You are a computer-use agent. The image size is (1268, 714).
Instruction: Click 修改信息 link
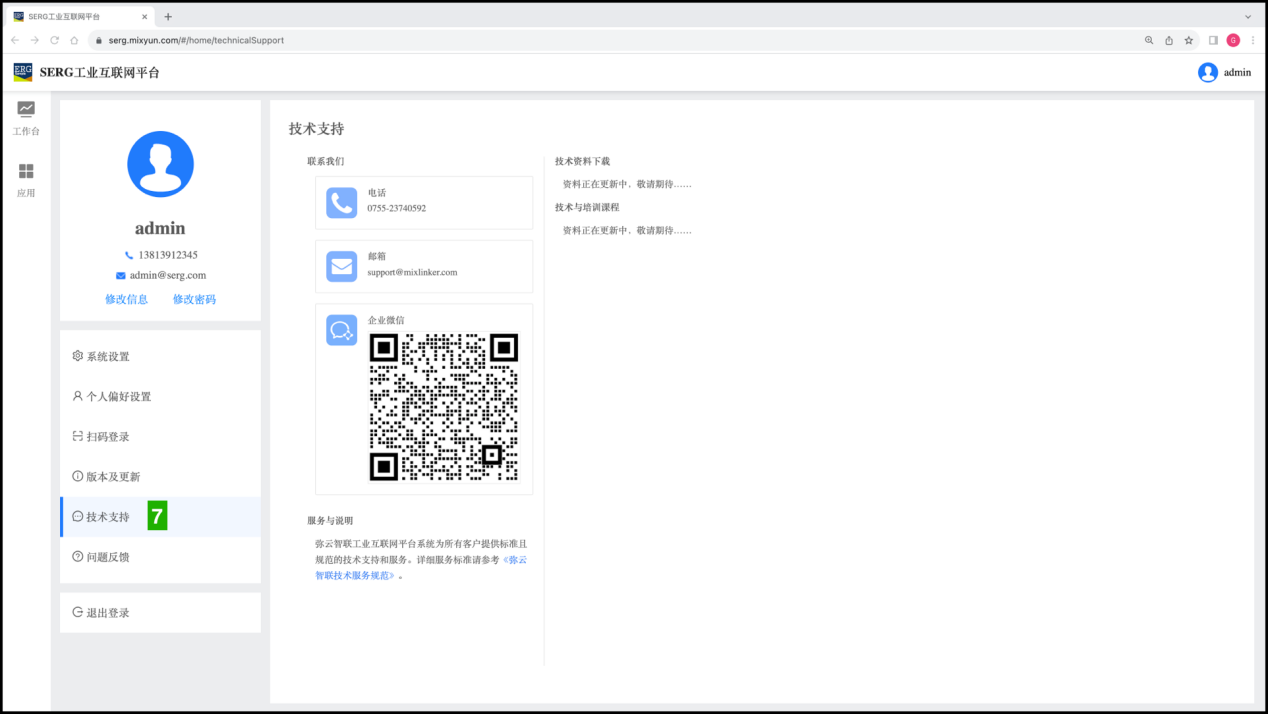click(x=126, y=299)
